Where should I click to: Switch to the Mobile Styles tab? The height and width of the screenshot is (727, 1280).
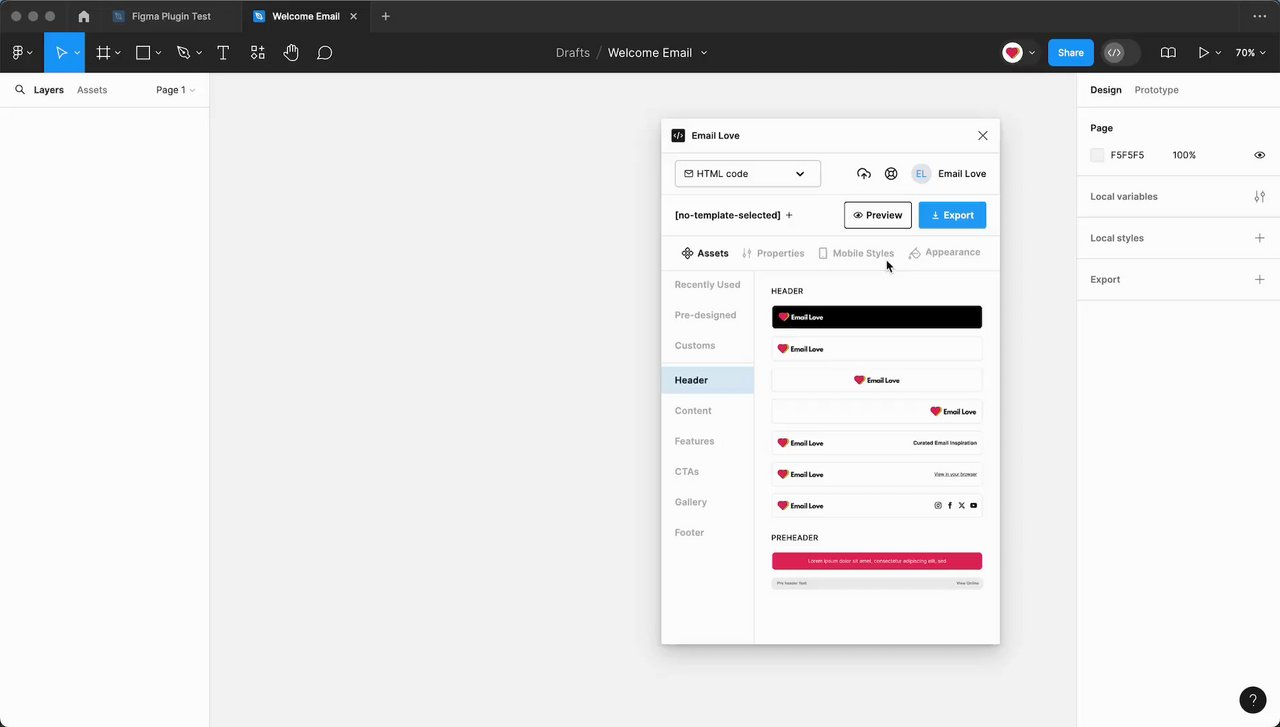pos(856,254)
